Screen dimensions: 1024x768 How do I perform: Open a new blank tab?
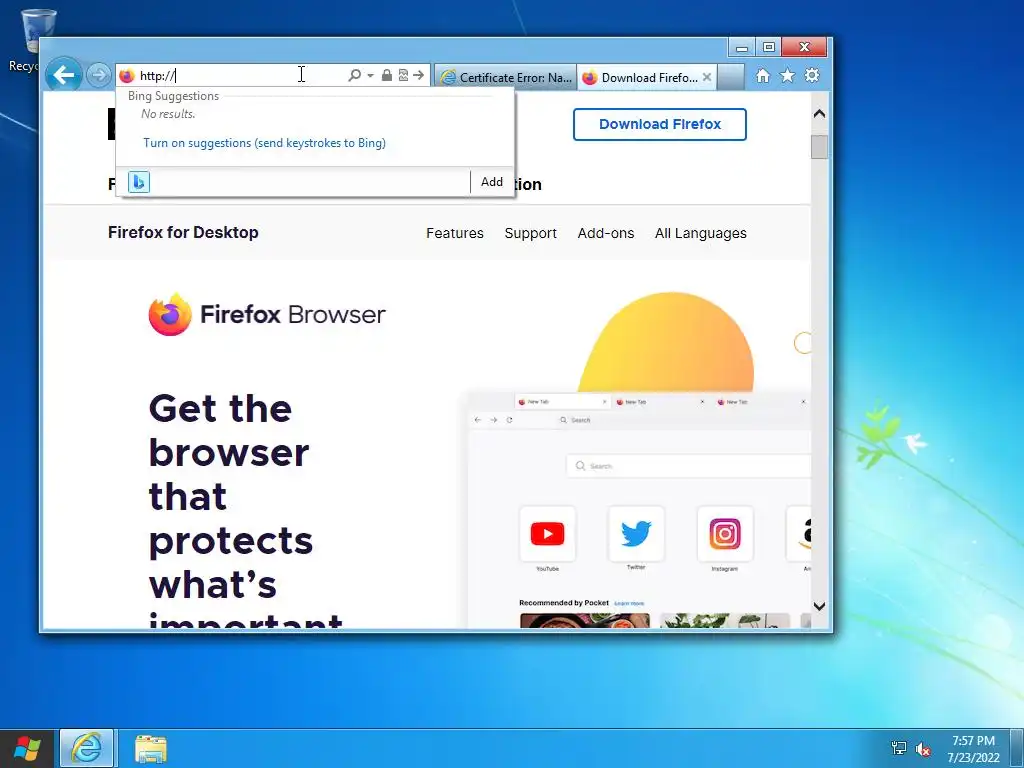coord(731,77)
